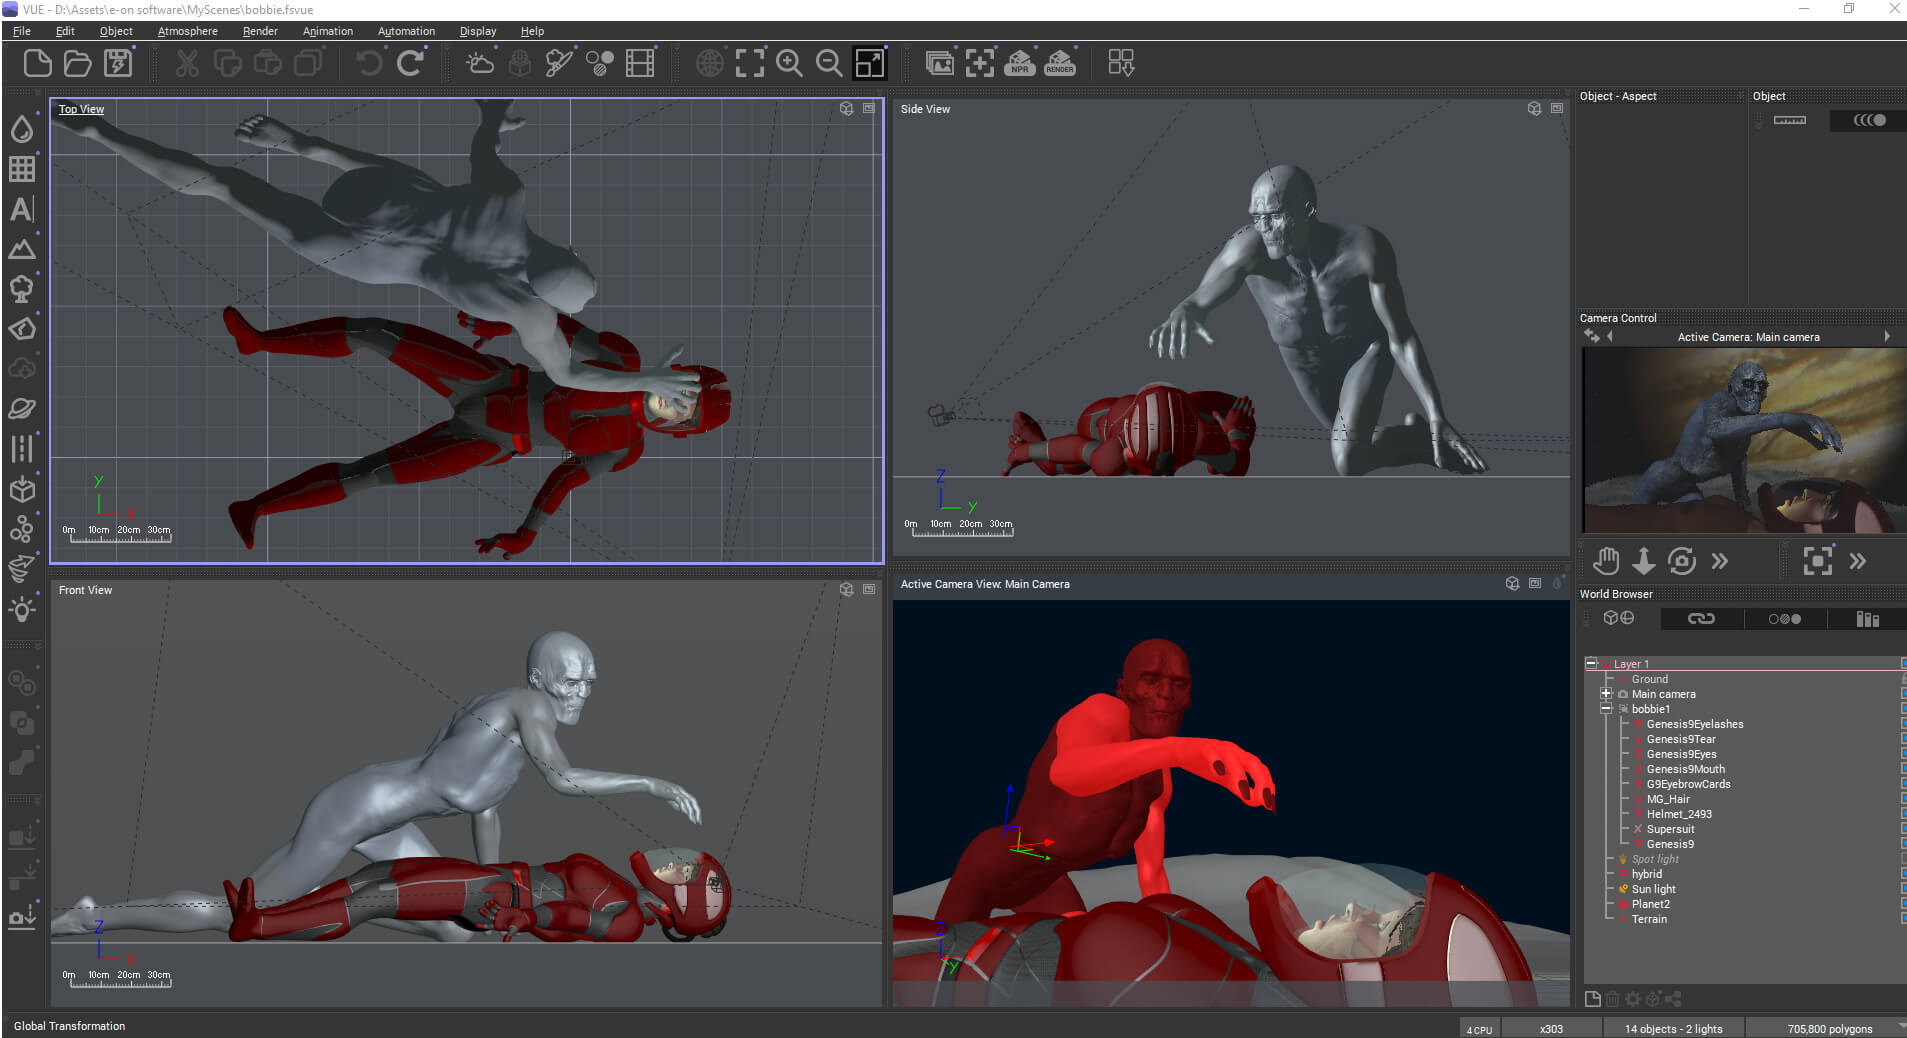This screenshot has width=1907, height=1038.
Task: Click the previous camera arrow left of Active Camera
Action: (1609, 337)
